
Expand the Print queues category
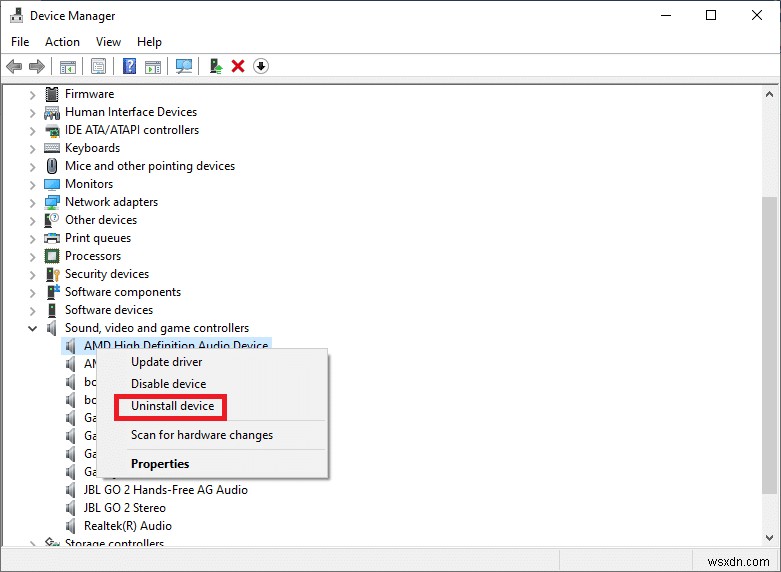click(x=32, y=239)
